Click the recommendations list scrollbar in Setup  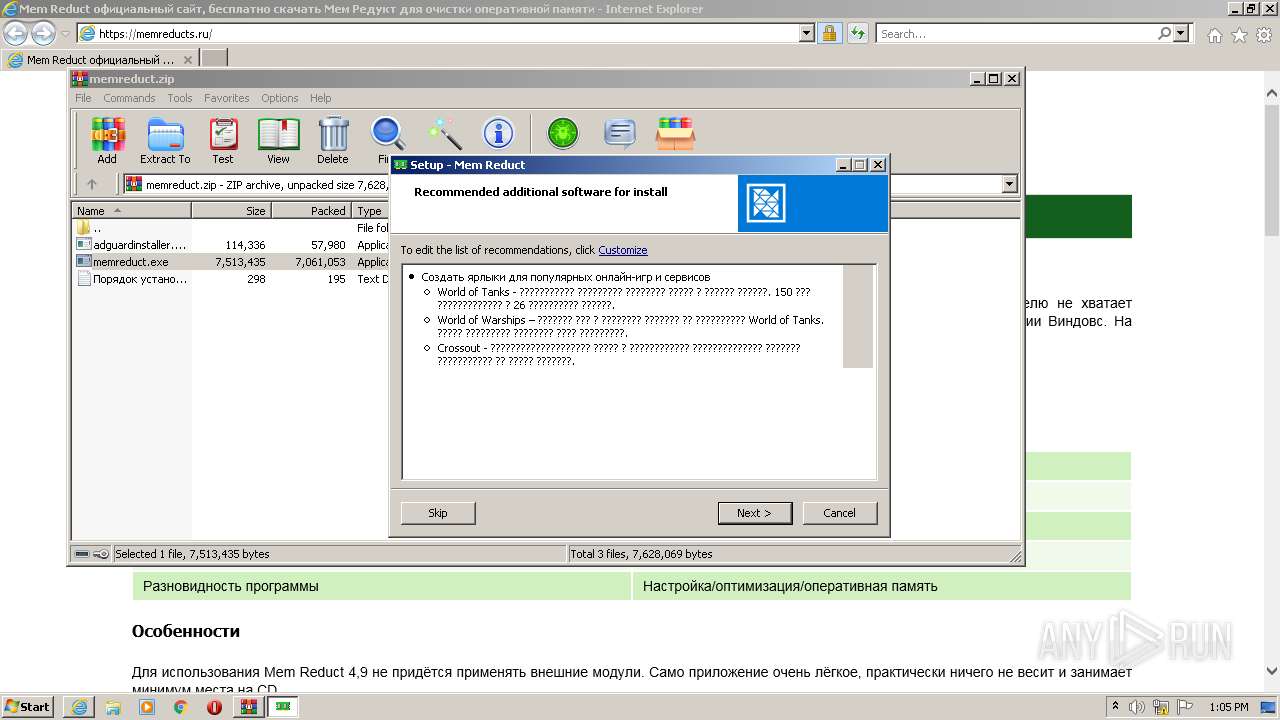tap(858, 317)
